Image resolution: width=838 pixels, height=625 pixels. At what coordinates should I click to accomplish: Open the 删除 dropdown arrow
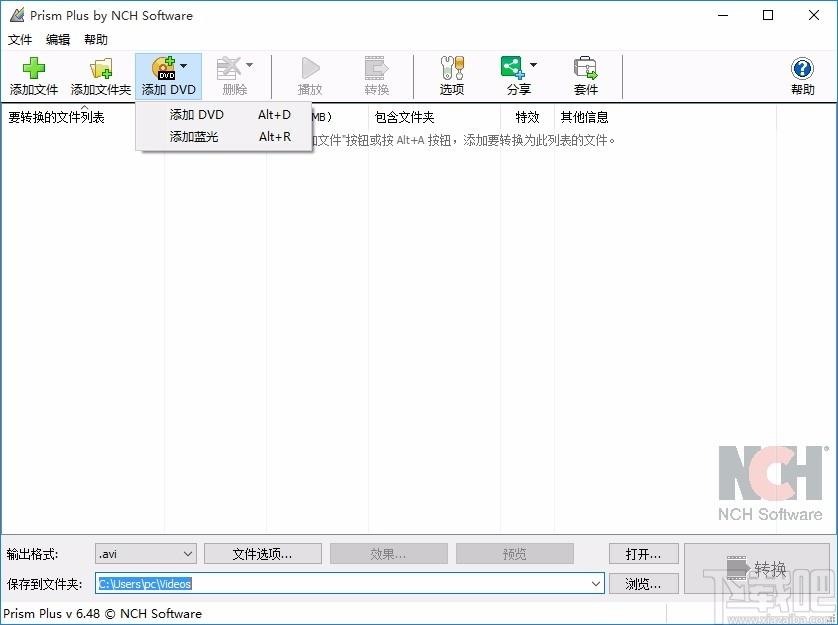coord(249,66)
